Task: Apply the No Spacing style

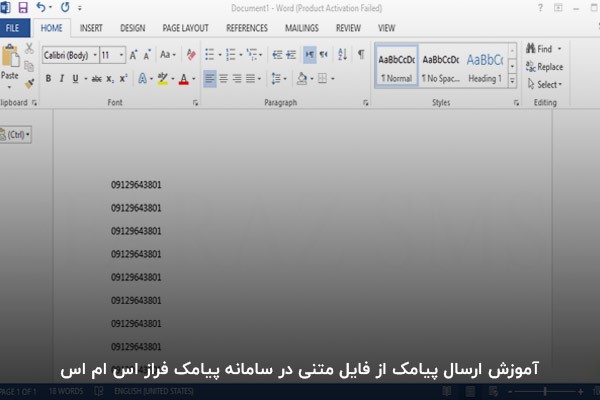Action: pos(441,67)
